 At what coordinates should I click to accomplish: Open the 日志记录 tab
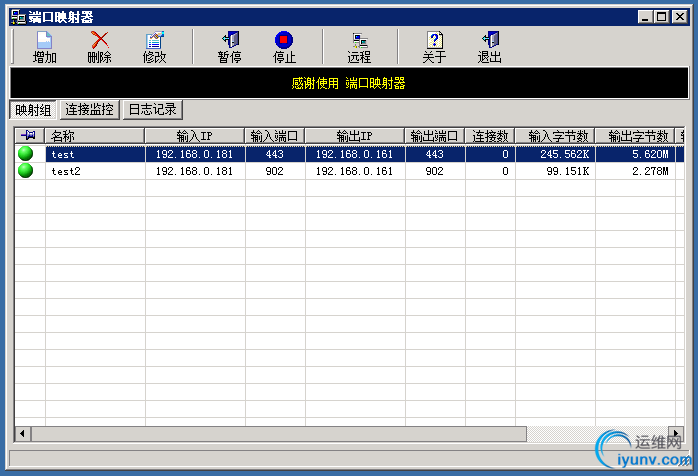pyautogui.click(x=152, y=110)
